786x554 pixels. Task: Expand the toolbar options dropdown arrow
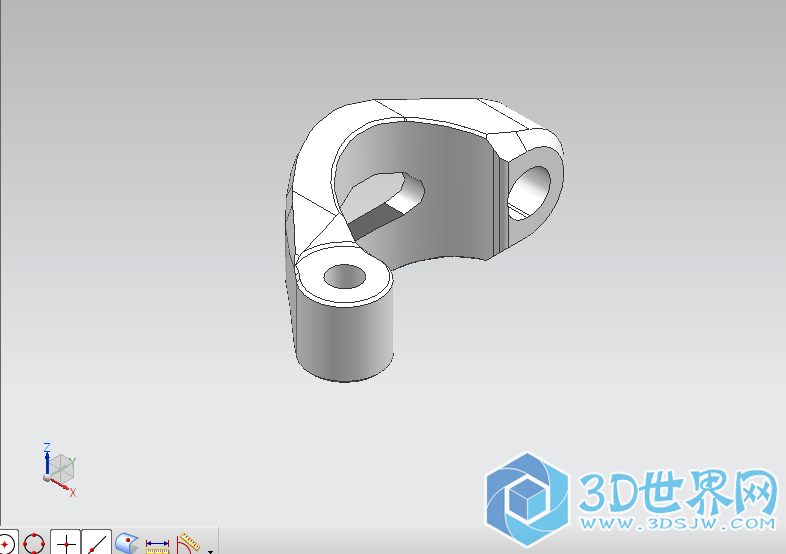211,550
